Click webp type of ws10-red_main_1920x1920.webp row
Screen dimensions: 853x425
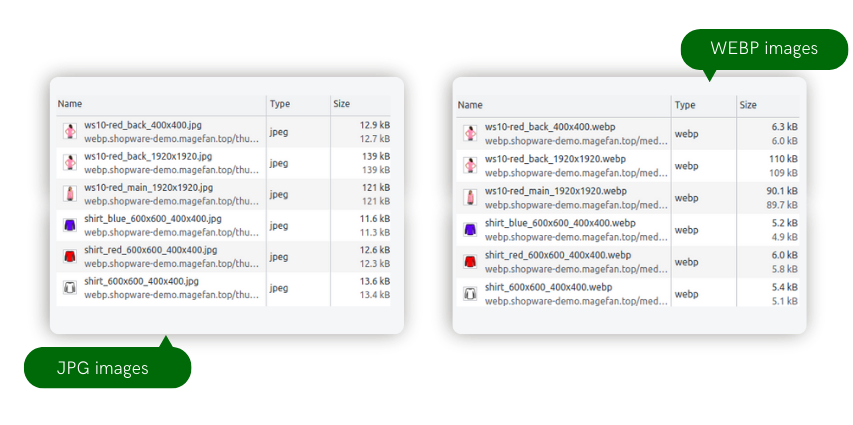687,198
